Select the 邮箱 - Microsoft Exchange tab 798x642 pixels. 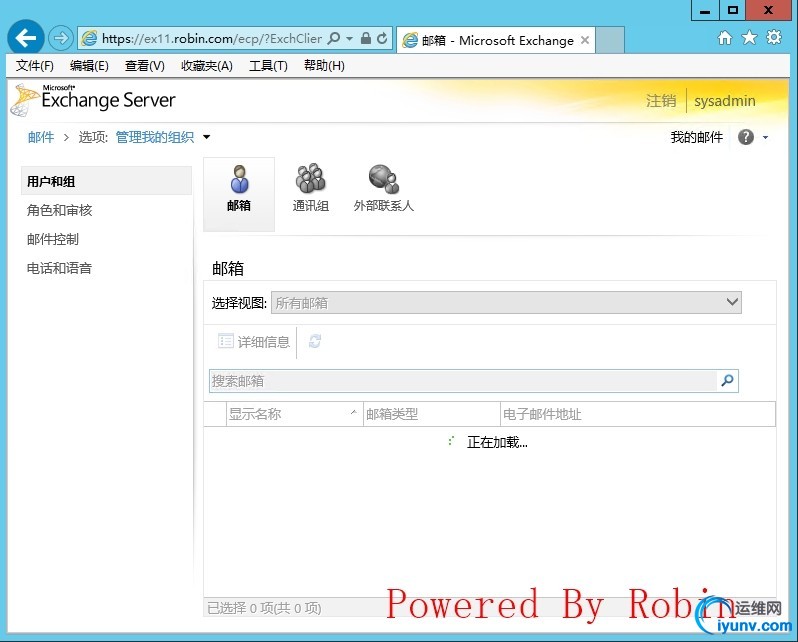pos(495,40)
